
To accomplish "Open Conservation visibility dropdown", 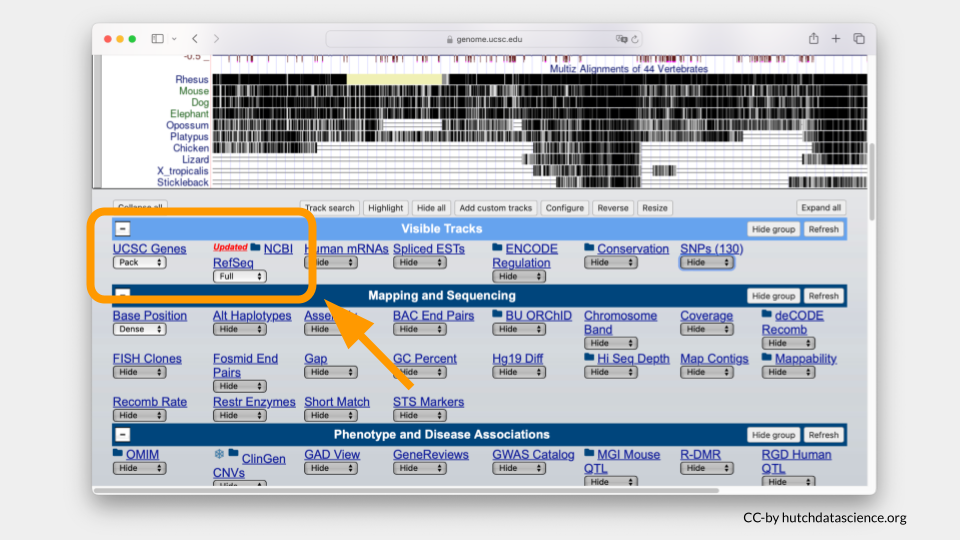I will tap(610, 263).
